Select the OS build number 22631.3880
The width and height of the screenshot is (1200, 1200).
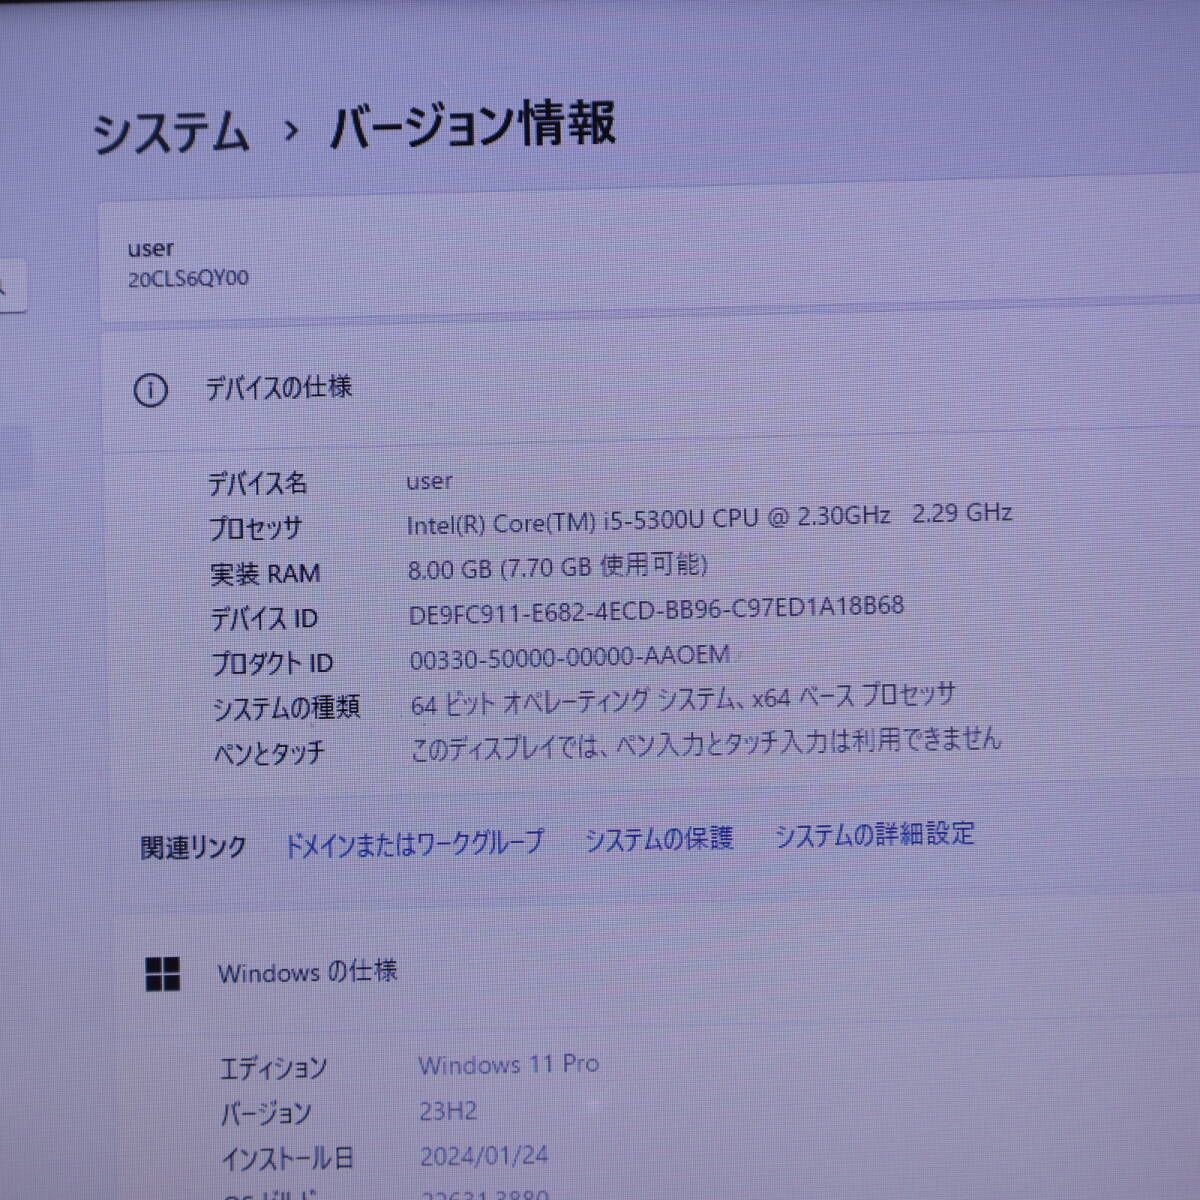click(x=484, y=1194)
